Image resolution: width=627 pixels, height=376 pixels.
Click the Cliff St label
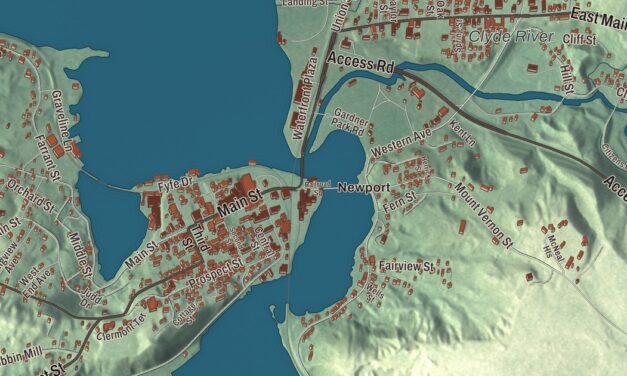[x=579, y=40]
